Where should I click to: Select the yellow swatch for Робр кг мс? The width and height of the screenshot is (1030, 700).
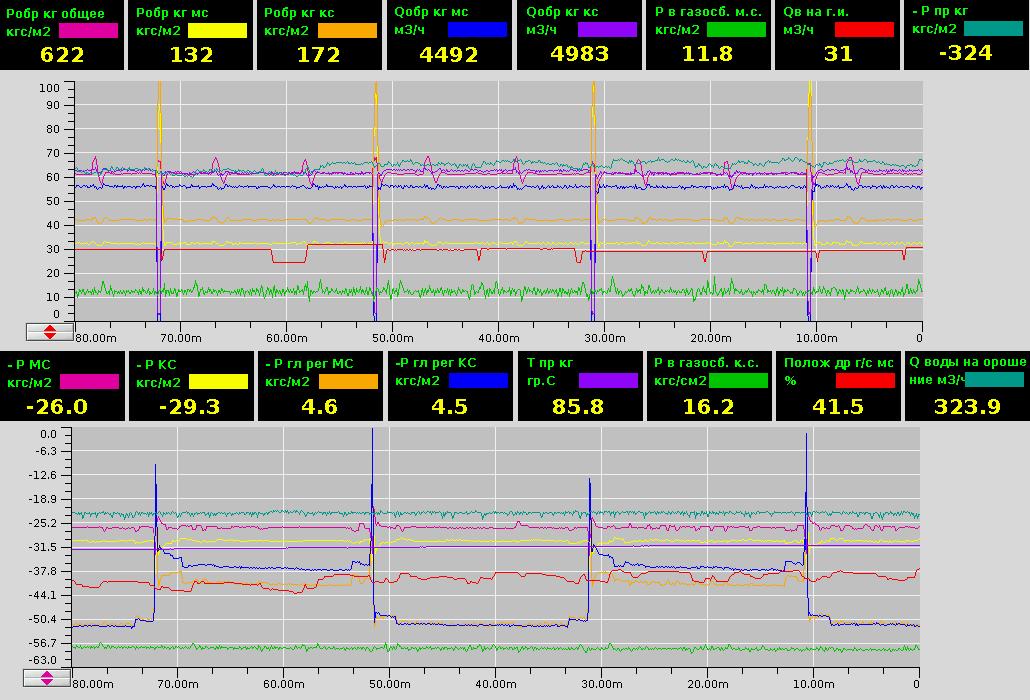point(218,30)
